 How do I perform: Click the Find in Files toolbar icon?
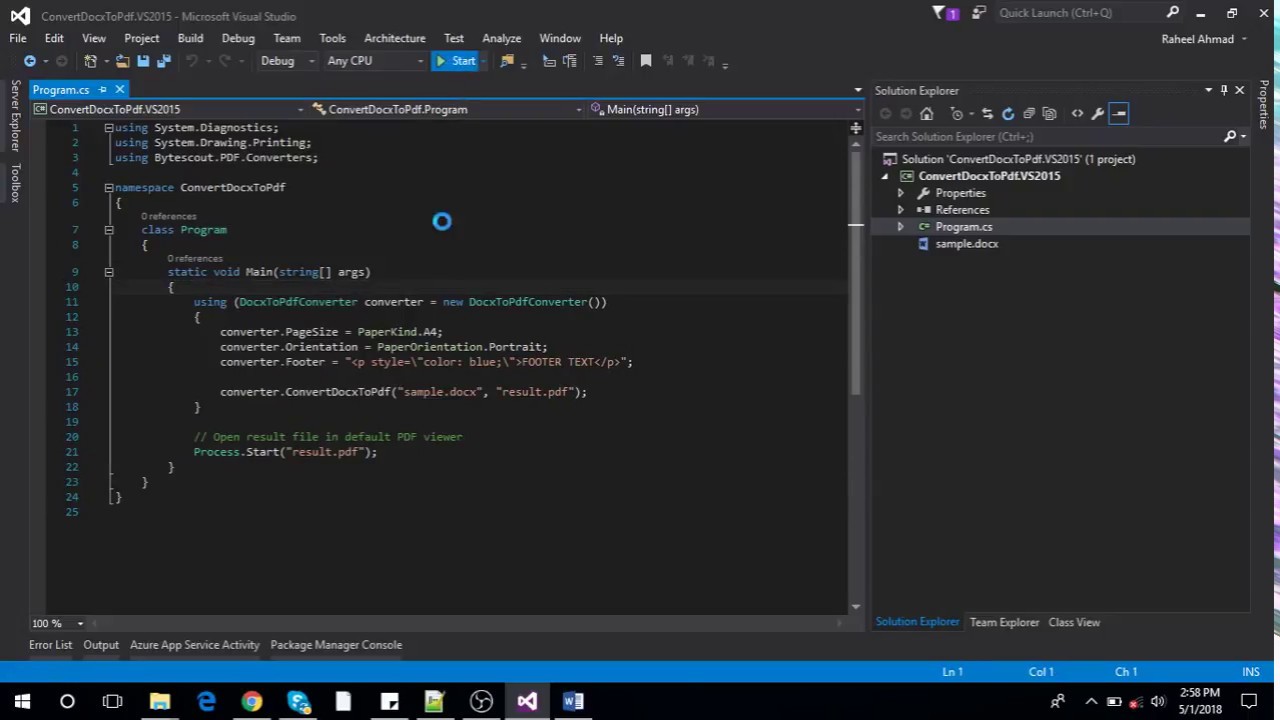pyautogui.click(x=507, y=61)
